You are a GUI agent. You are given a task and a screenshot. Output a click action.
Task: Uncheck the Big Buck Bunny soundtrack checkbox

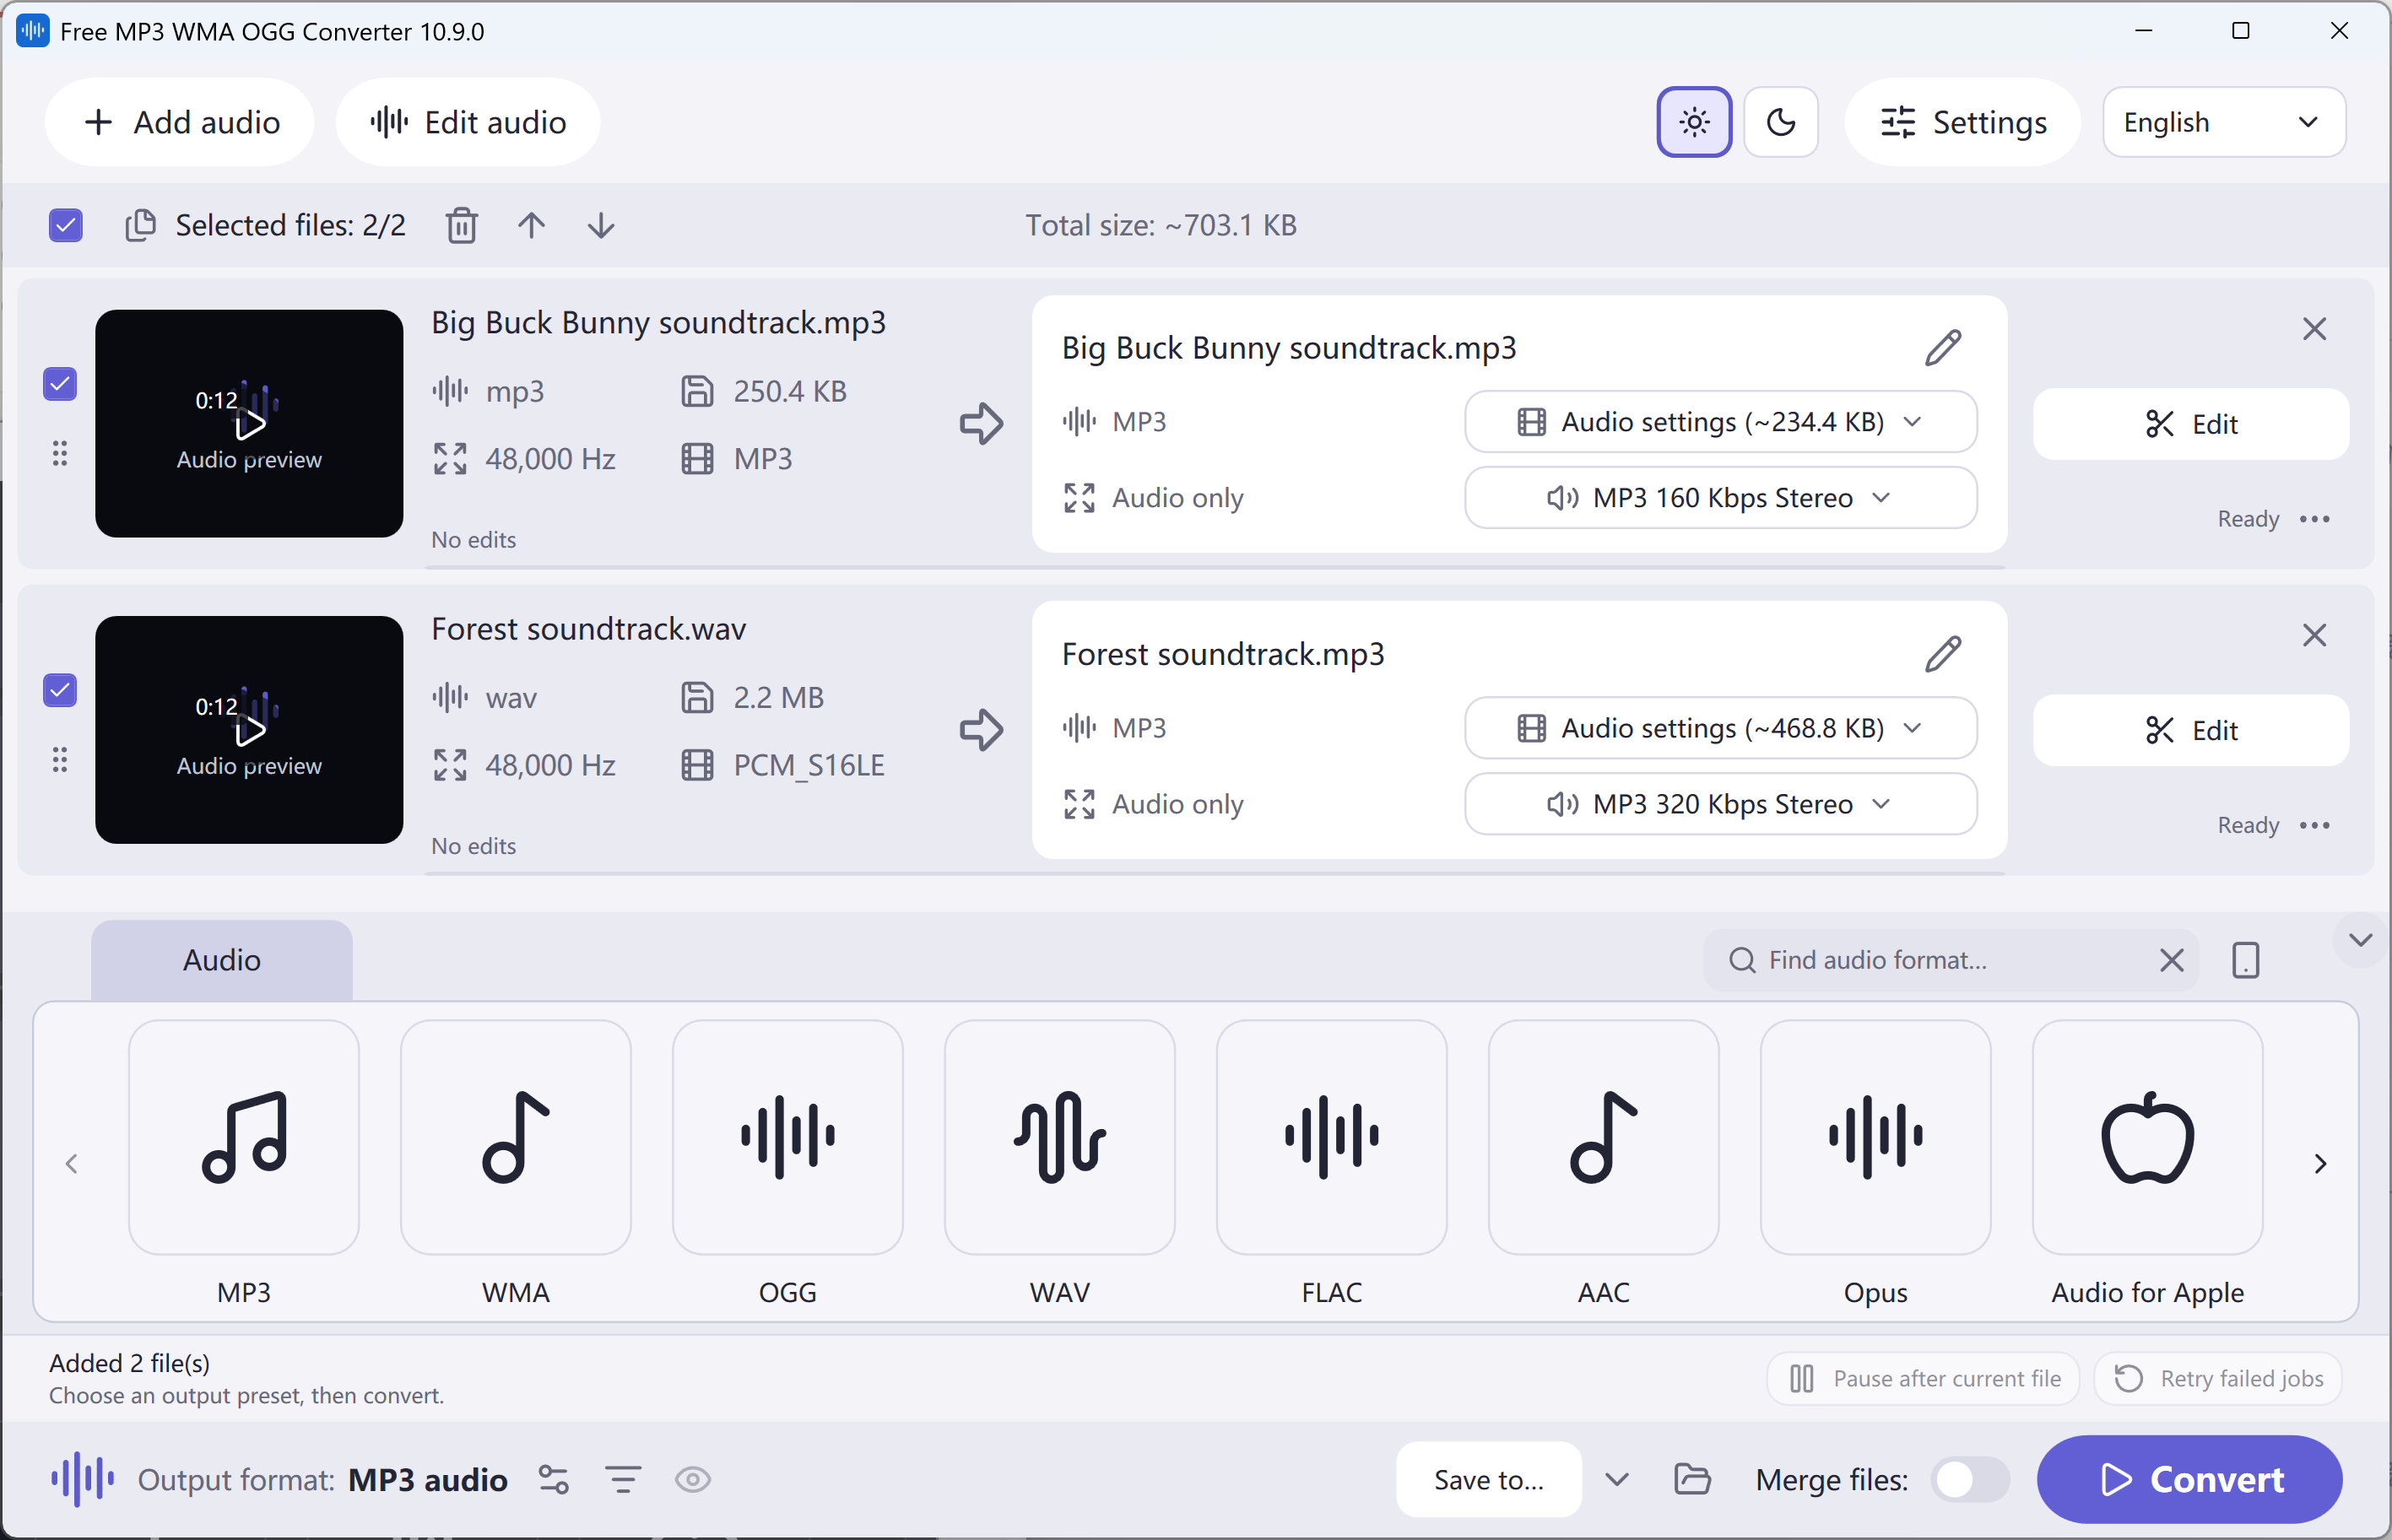click(60, 384)
